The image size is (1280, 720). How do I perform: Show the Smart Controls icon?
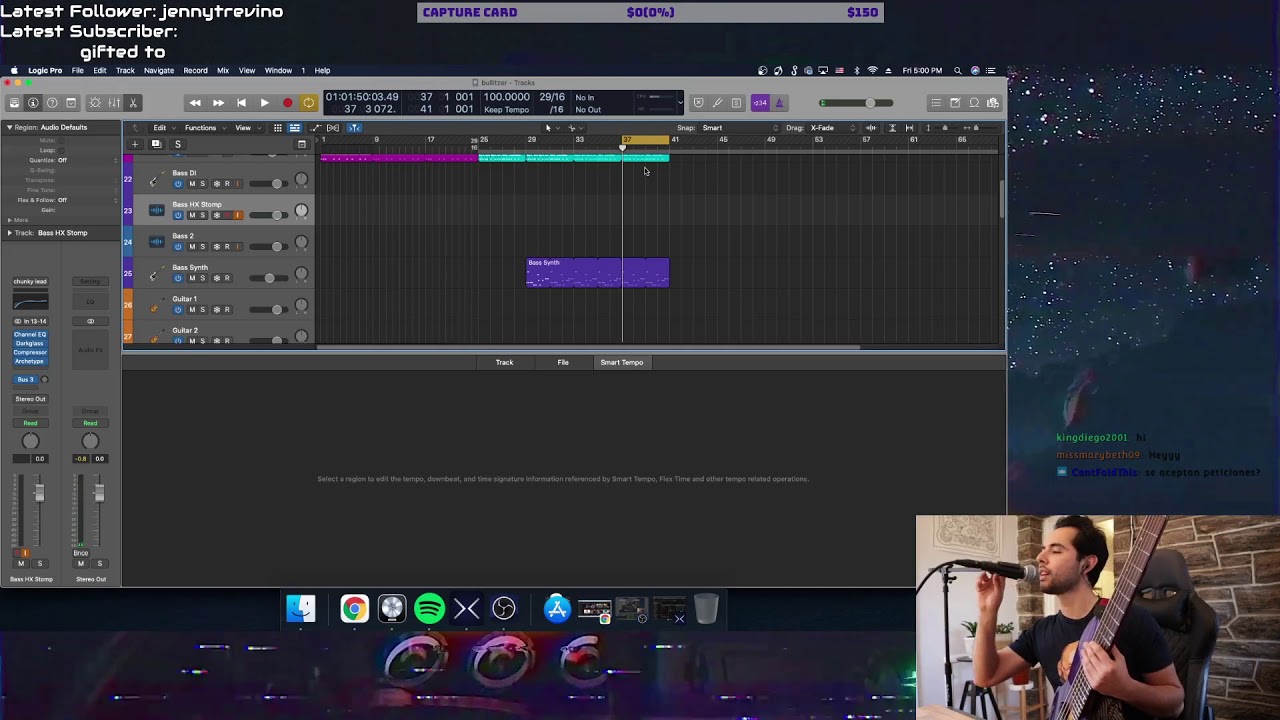tap(95, 103)
